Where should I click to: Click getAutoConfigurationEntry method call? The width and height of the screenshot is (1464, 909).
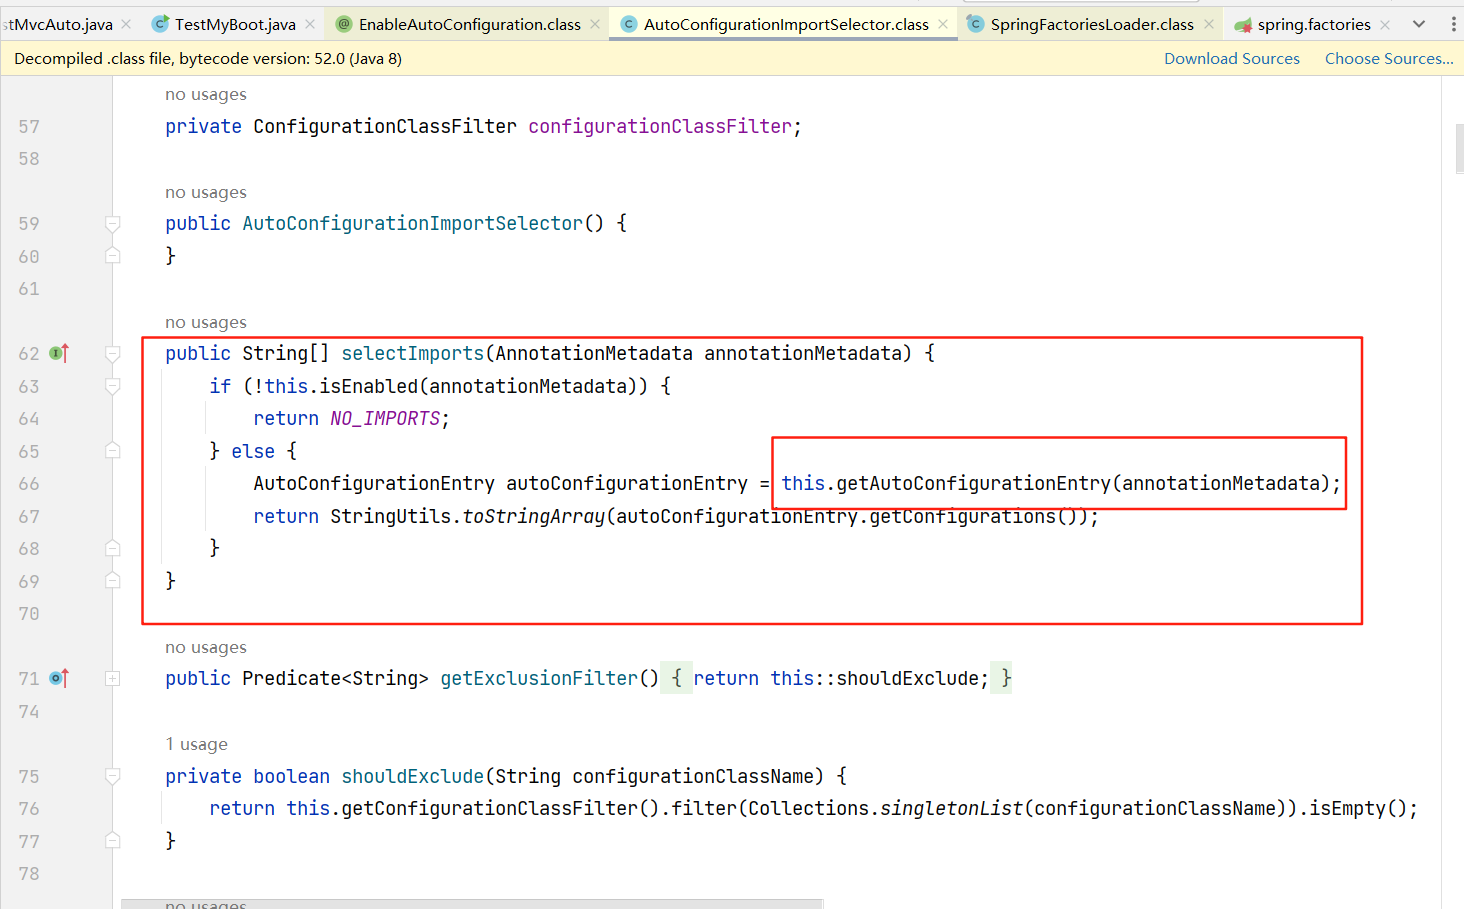(973, 484)
